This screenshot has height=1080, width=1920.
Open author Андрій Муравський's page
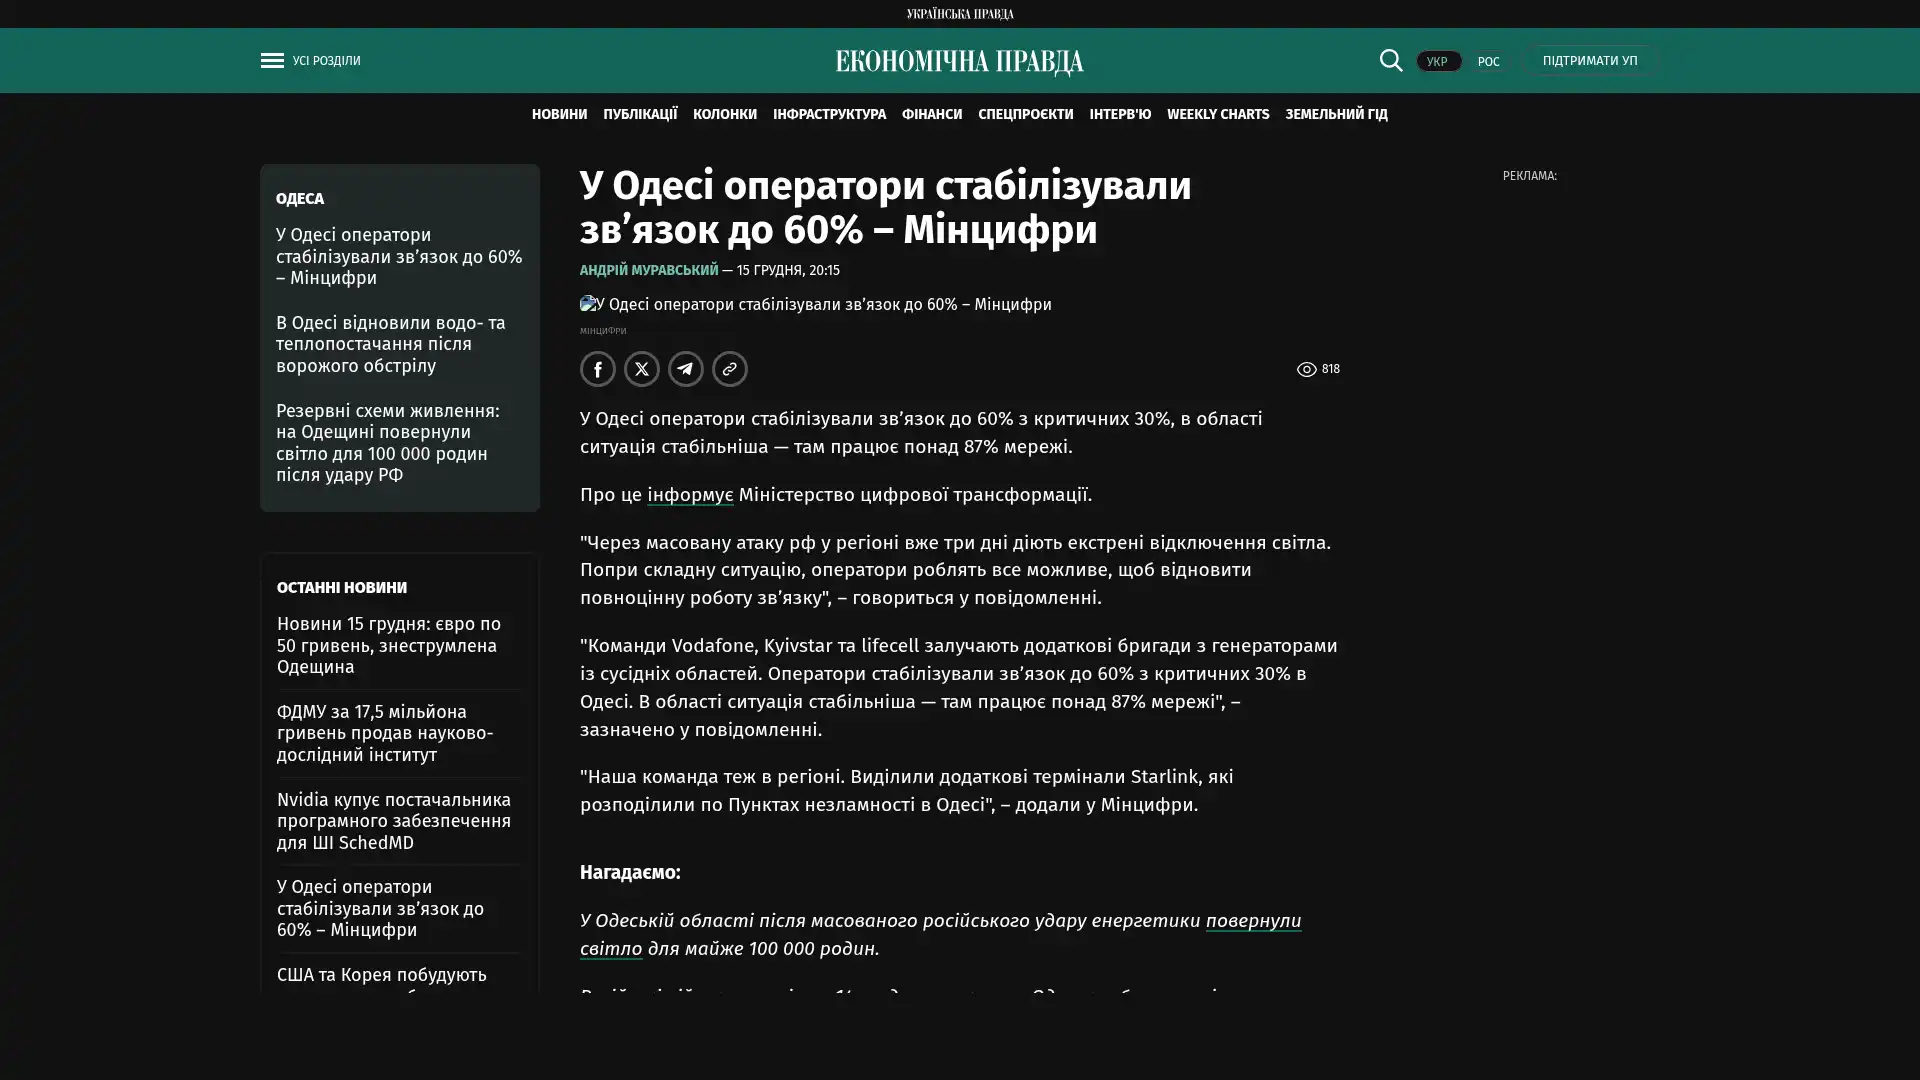(648, 270)
